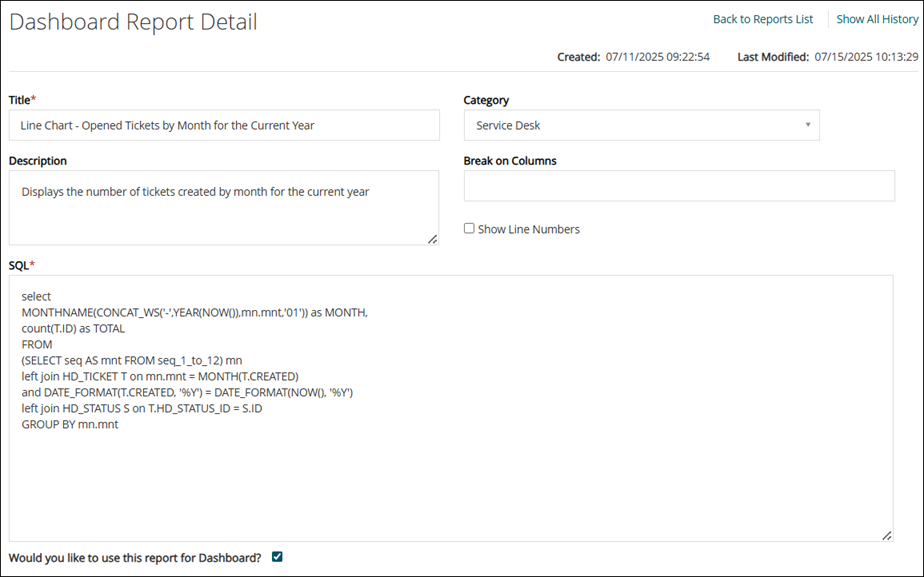Click the left join HD_STATUS line in SQL
This screenshot has width=924, height=577.
141,408
